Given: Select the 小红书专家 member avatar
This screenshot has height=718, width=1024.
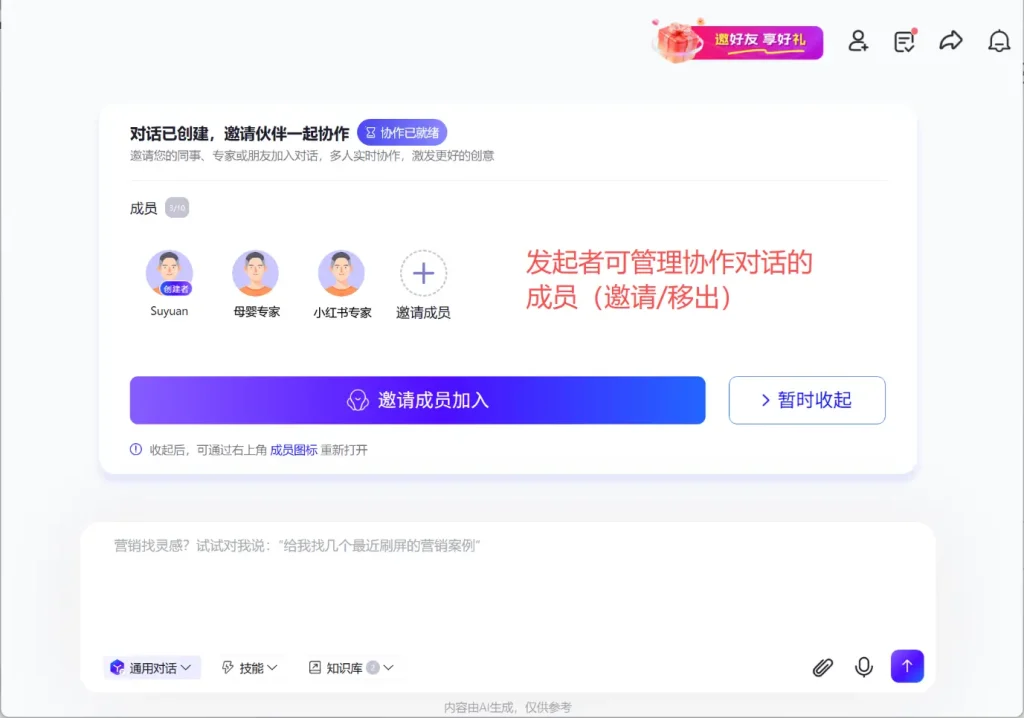Looking at the screenshot, I should coord(342,273).
